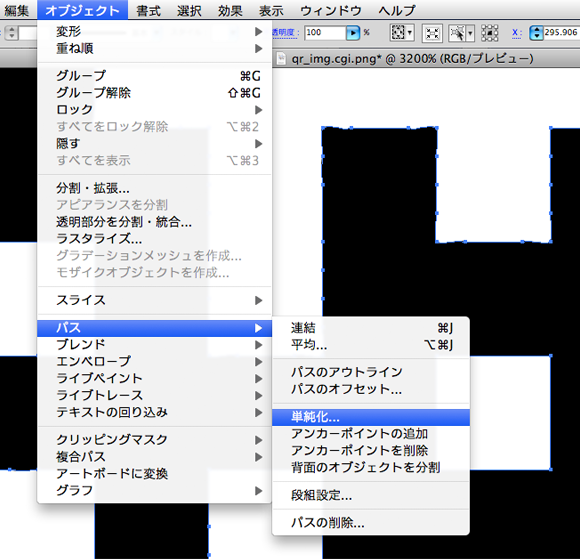The width and height of the screenshot is (580, 559).
Task: Open the 表示 menu
Action: coord(271,10)
